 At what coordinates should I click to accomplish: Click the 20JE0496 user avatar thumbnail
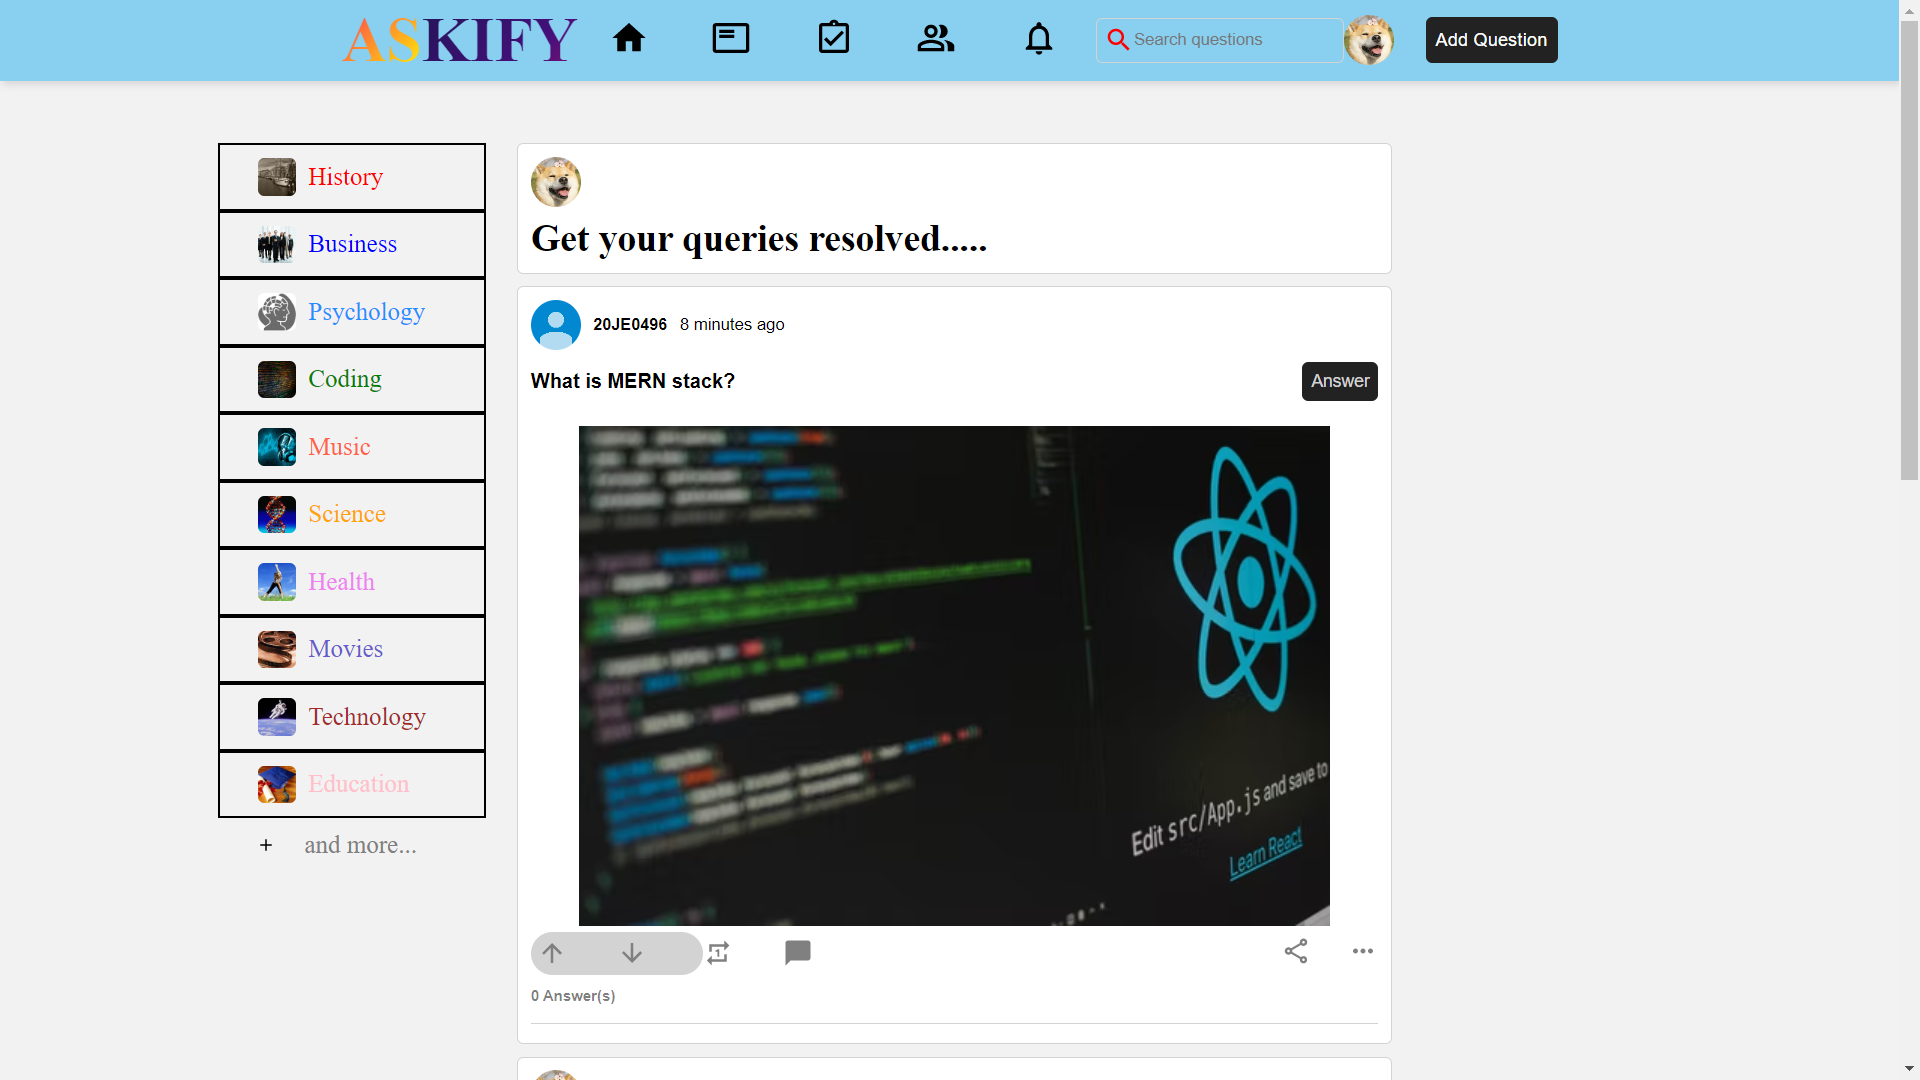(x=555, y=324)
